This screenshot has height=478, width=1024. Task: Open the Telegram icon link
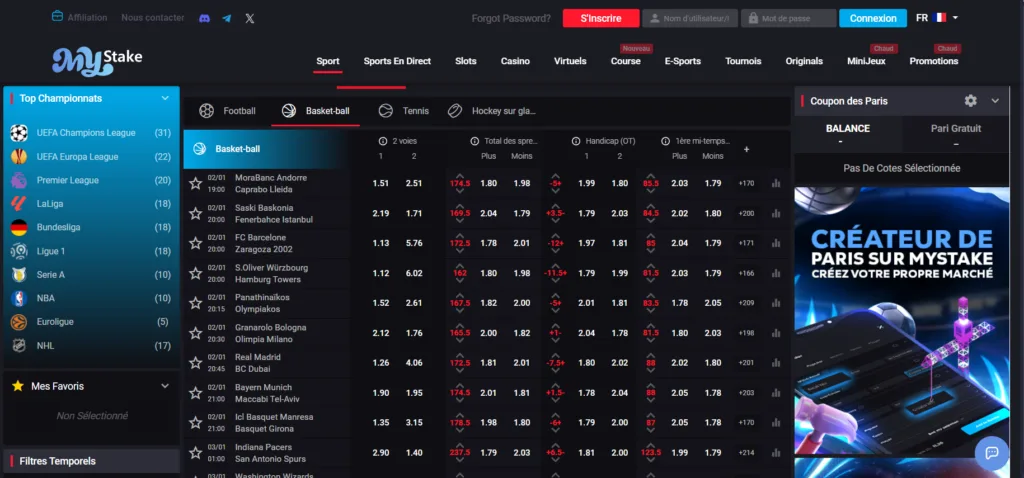pyautogui.click(x=227, y=18)
